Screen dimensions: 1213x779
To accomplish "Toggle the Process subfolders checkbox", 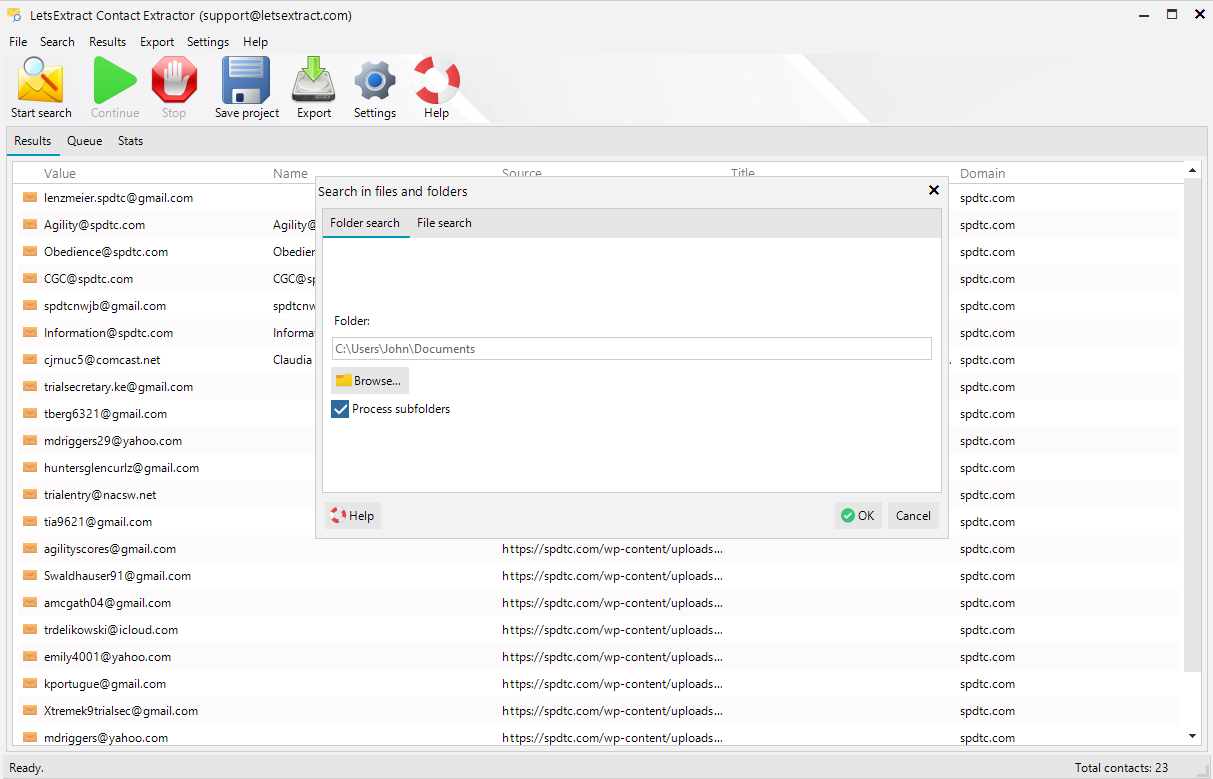I will click(x=340, y=408).
